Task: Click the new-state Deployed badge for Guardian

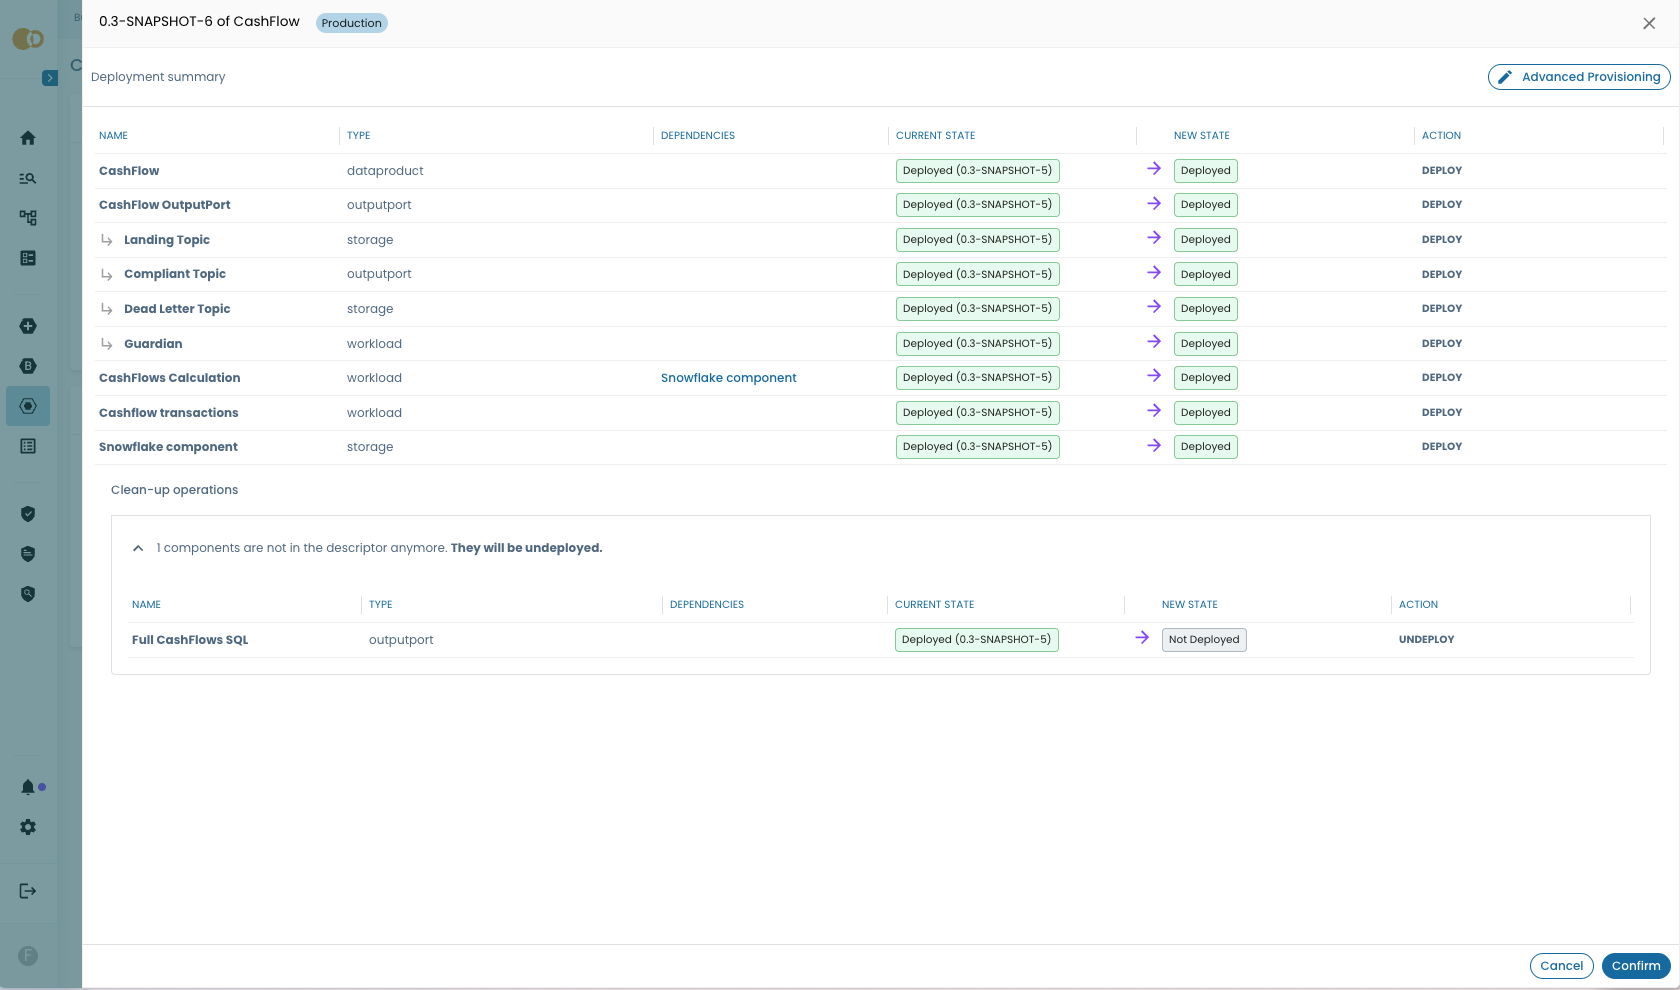Action: (x=1205, y=344)
